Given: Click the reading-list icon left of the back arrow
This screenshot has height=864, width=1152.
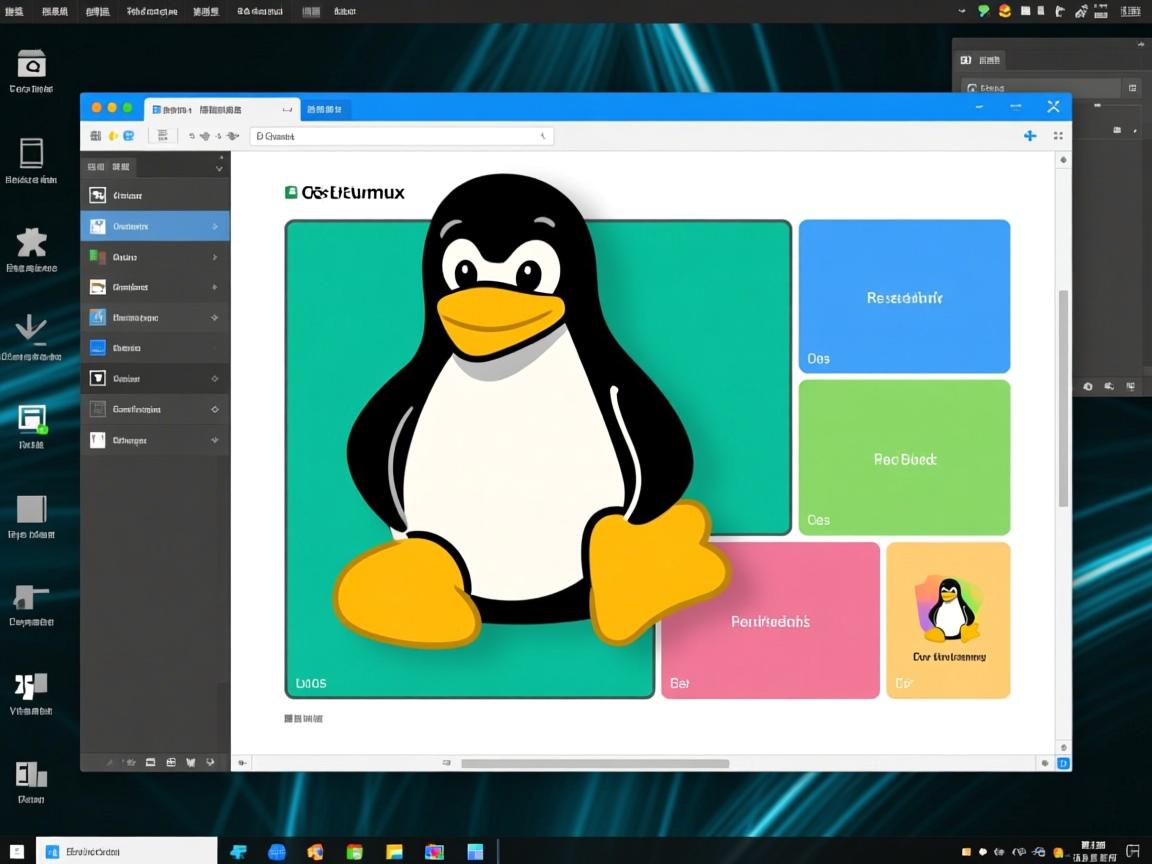Looking at the screenshot, I should 163,135.
